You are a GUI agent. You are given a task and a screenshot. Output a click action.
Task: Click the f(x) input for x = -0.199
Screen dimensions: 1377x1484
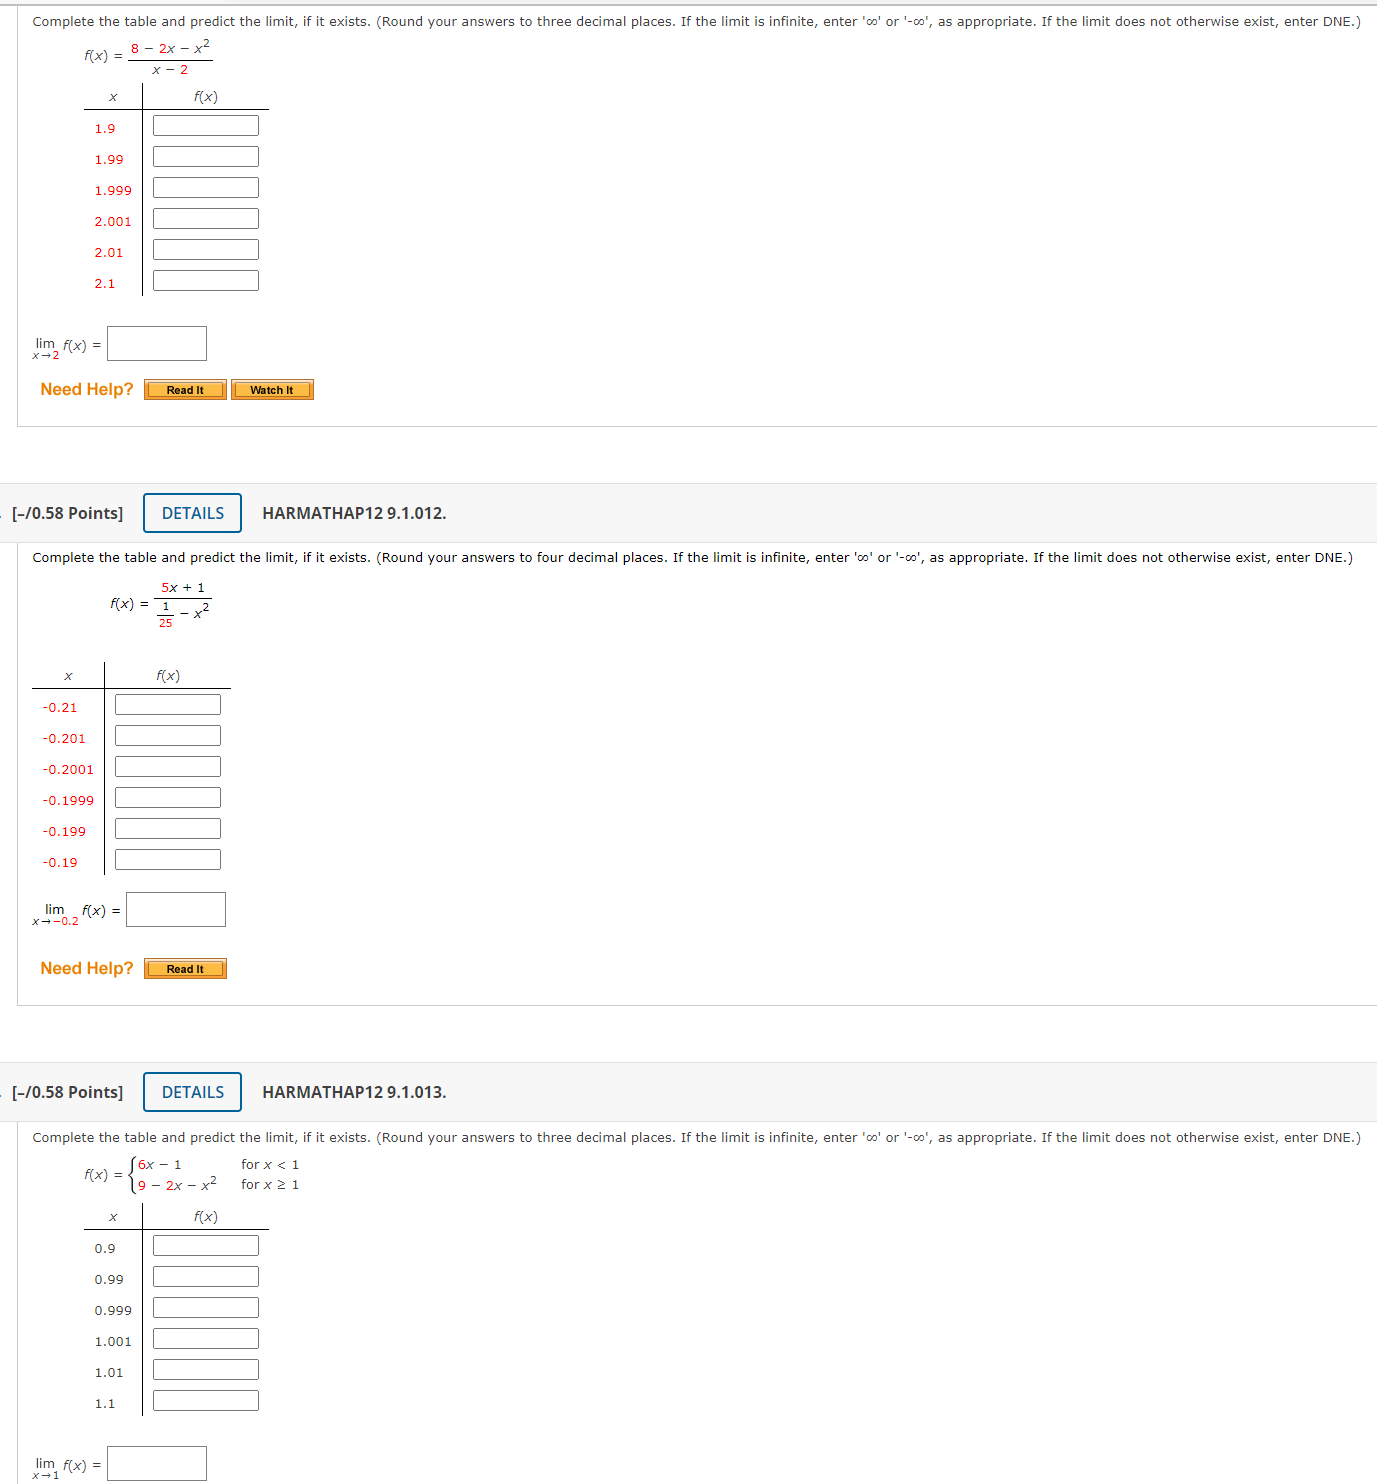168,828
